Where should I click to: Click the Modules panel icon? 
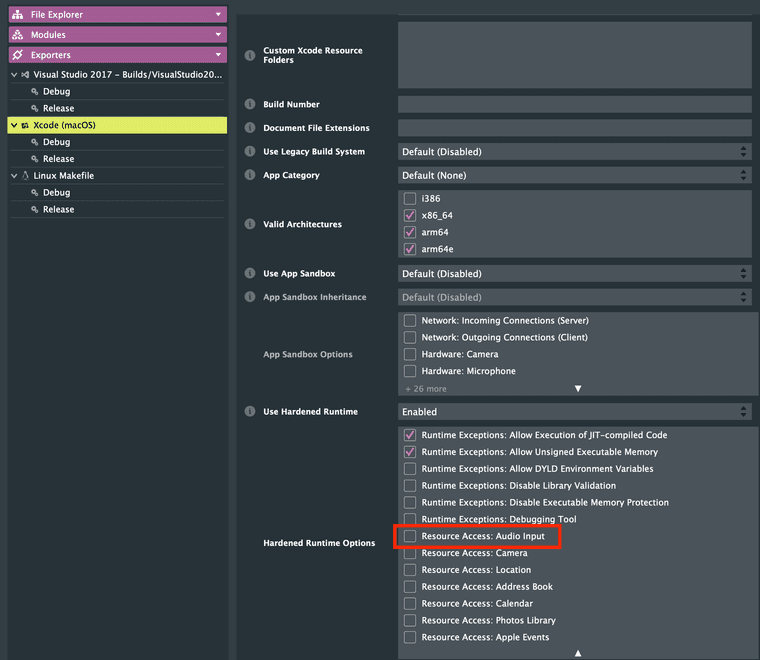pyautogui.click(x=17, y=35)
